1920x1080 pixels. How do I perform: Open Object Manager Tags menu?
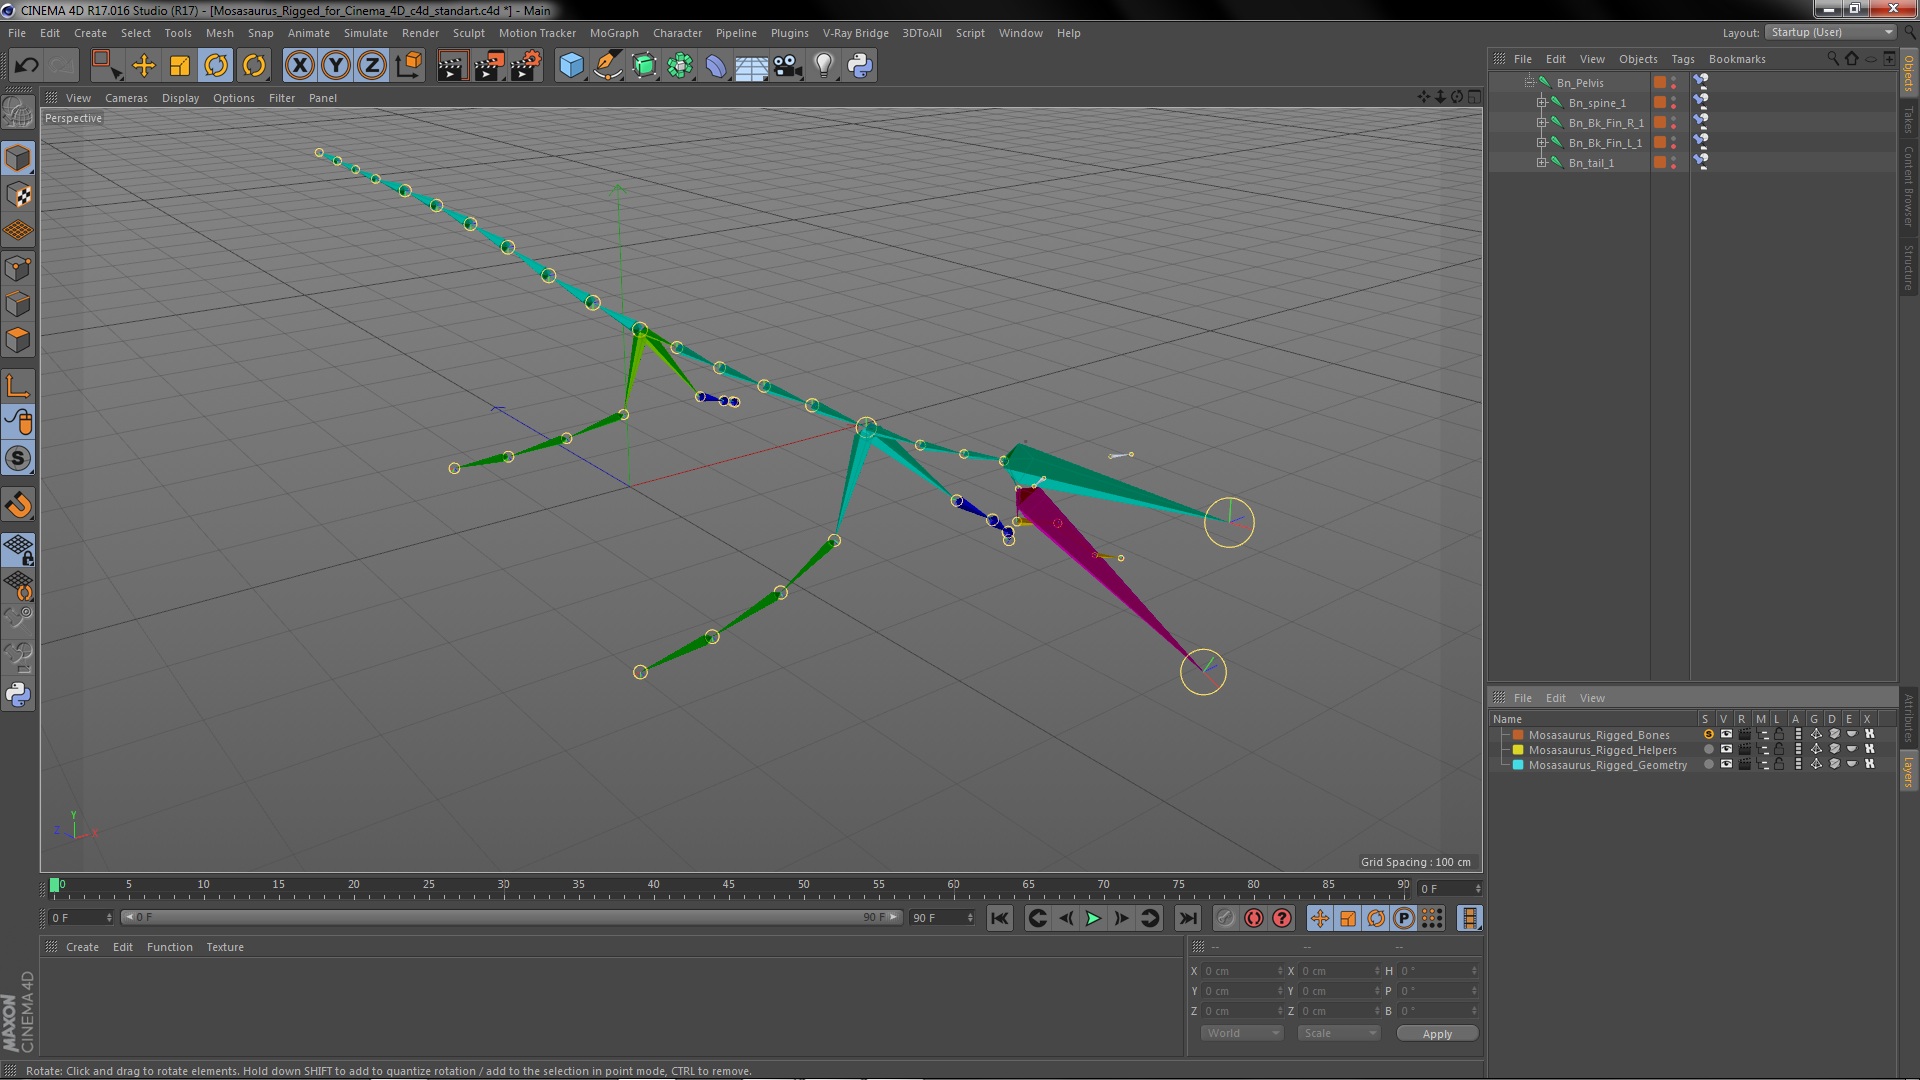pyautogui.click(x=1683, y=59)
